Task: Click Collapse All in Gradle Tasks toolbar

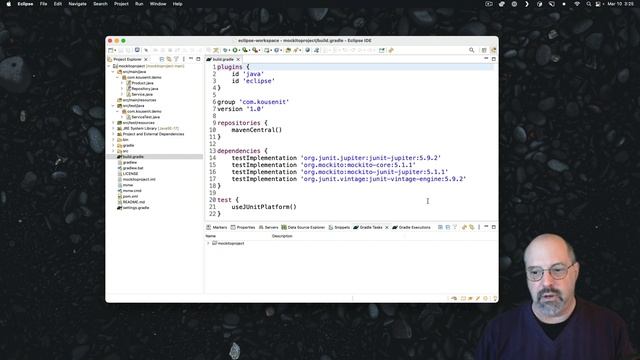Action: (x=448, y=227)
